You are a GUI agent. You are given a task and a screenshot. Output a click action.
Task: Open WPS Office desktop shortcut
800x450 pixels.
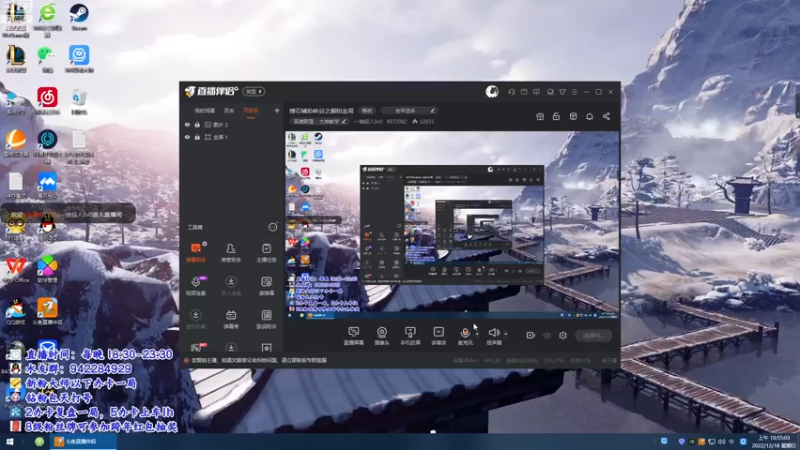[x=16, y=269]
